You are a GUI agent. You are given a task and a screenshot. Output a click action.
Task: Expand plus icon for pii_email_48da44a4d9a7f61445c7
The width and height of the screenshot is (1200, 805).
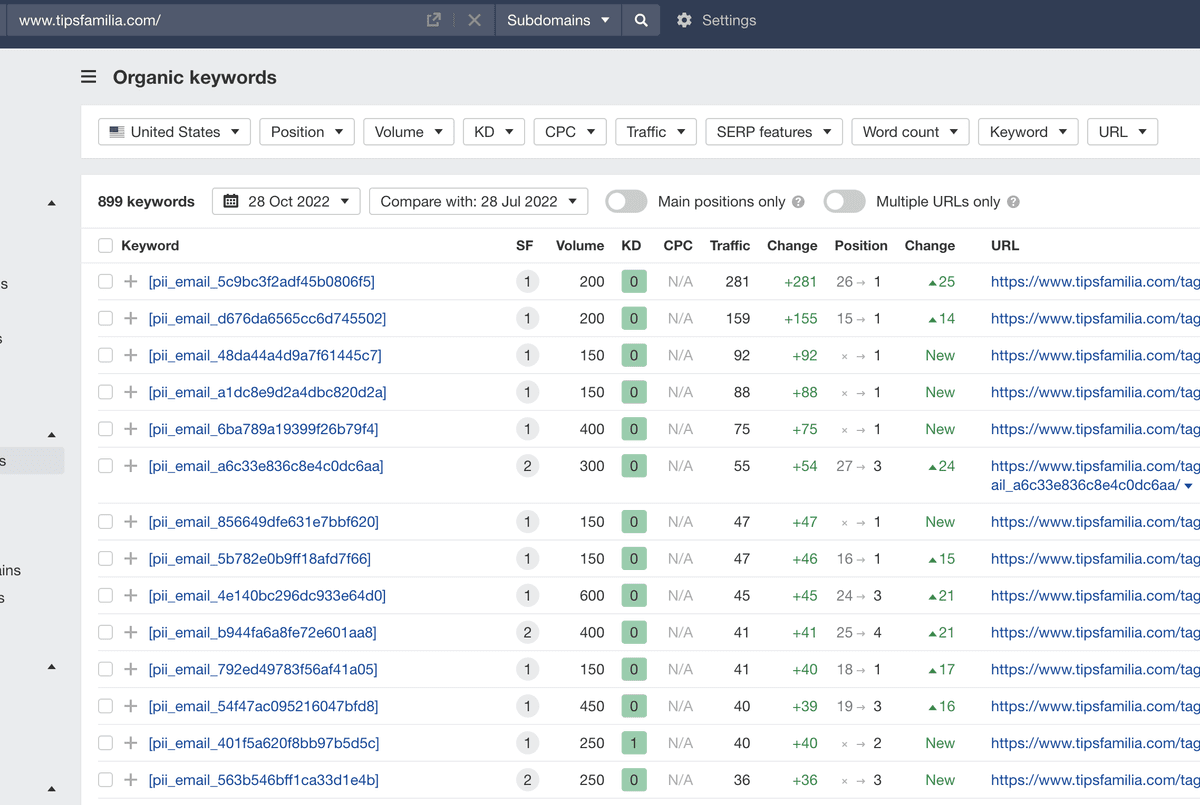click(x=130, y=356)
